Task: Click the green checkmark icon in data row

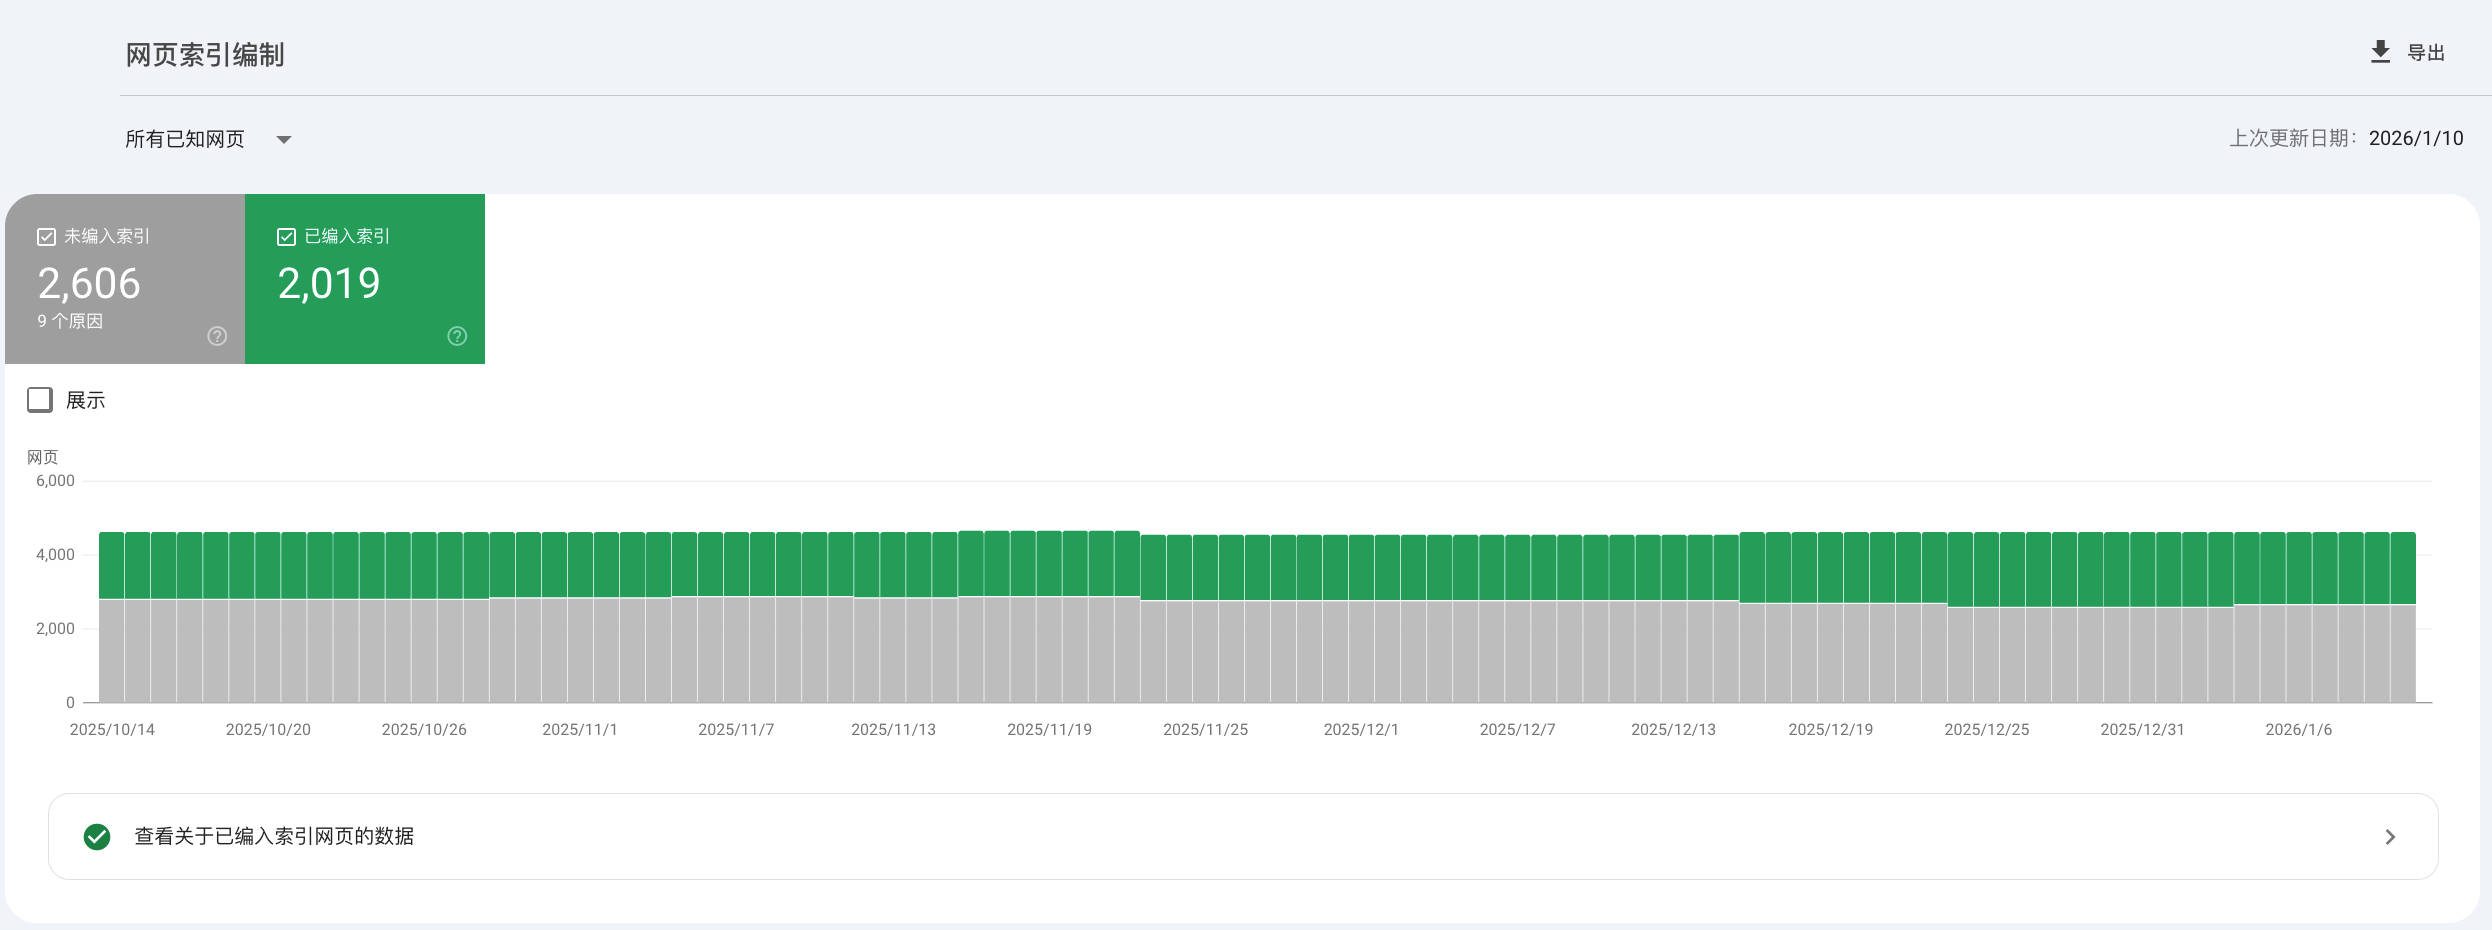Action: (x=97, y=837)
